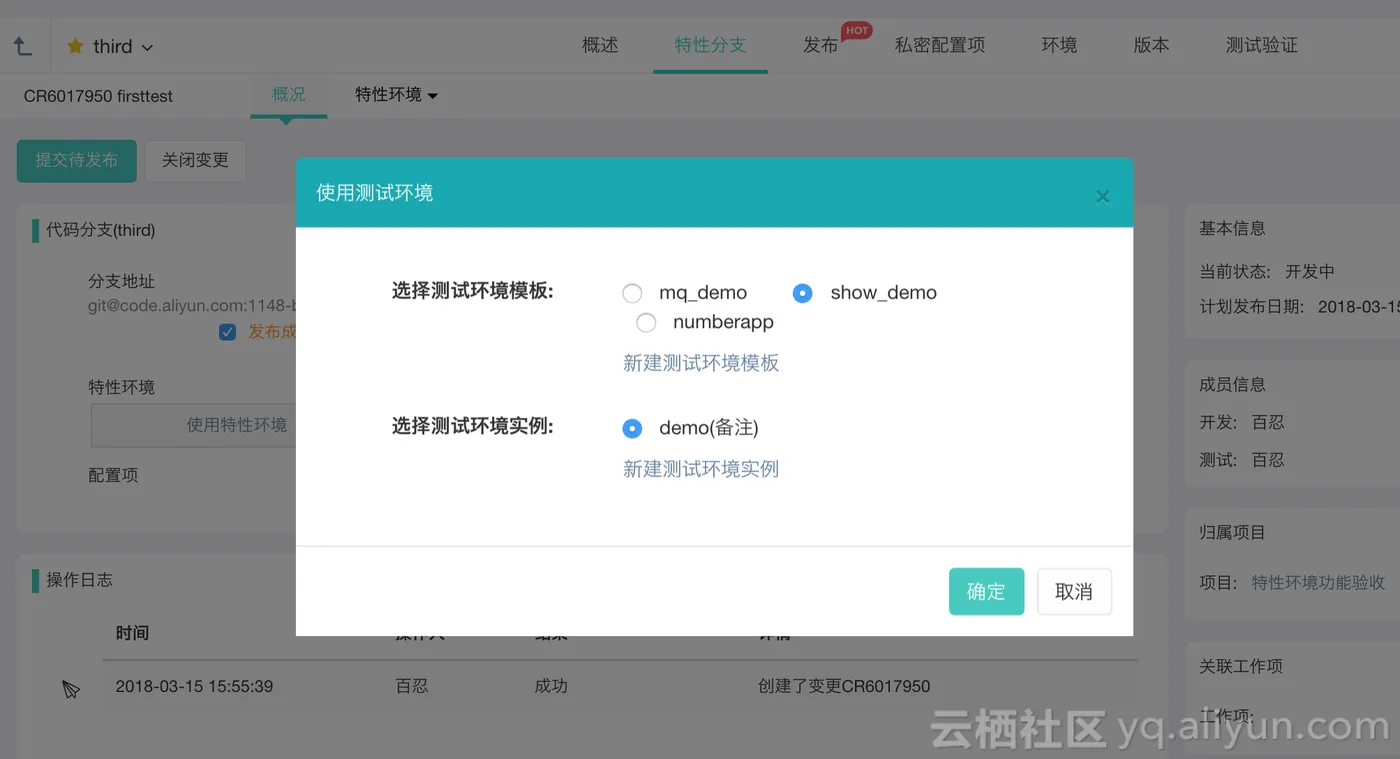This screenshot has width=1400, height=759.
Task: Go to the 概述 tab
Action: tap(600, 45)
